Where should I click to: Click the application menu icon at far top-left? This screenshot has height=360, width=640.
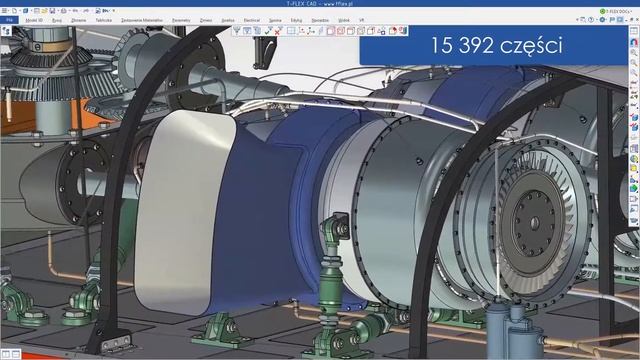pyautogui.click(x=4, y=11)
